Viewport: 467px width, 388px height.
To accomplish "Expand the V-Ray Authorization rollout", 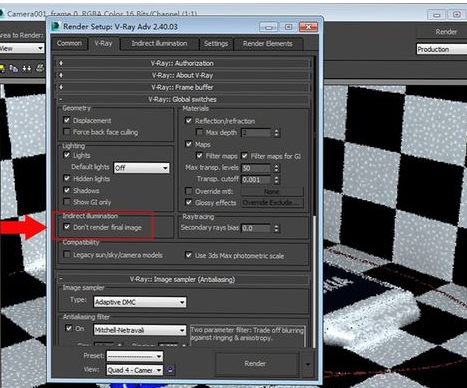I will (183, 63).
